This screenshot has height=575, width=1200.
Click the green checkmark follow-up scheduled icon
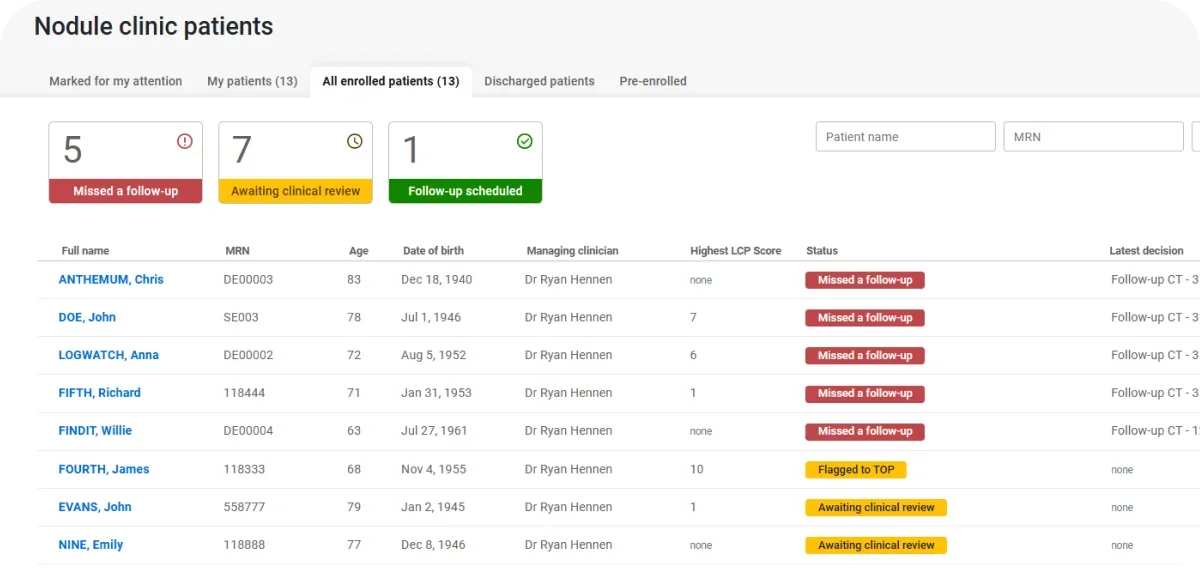pyautogui.click(x=525, y=142)
